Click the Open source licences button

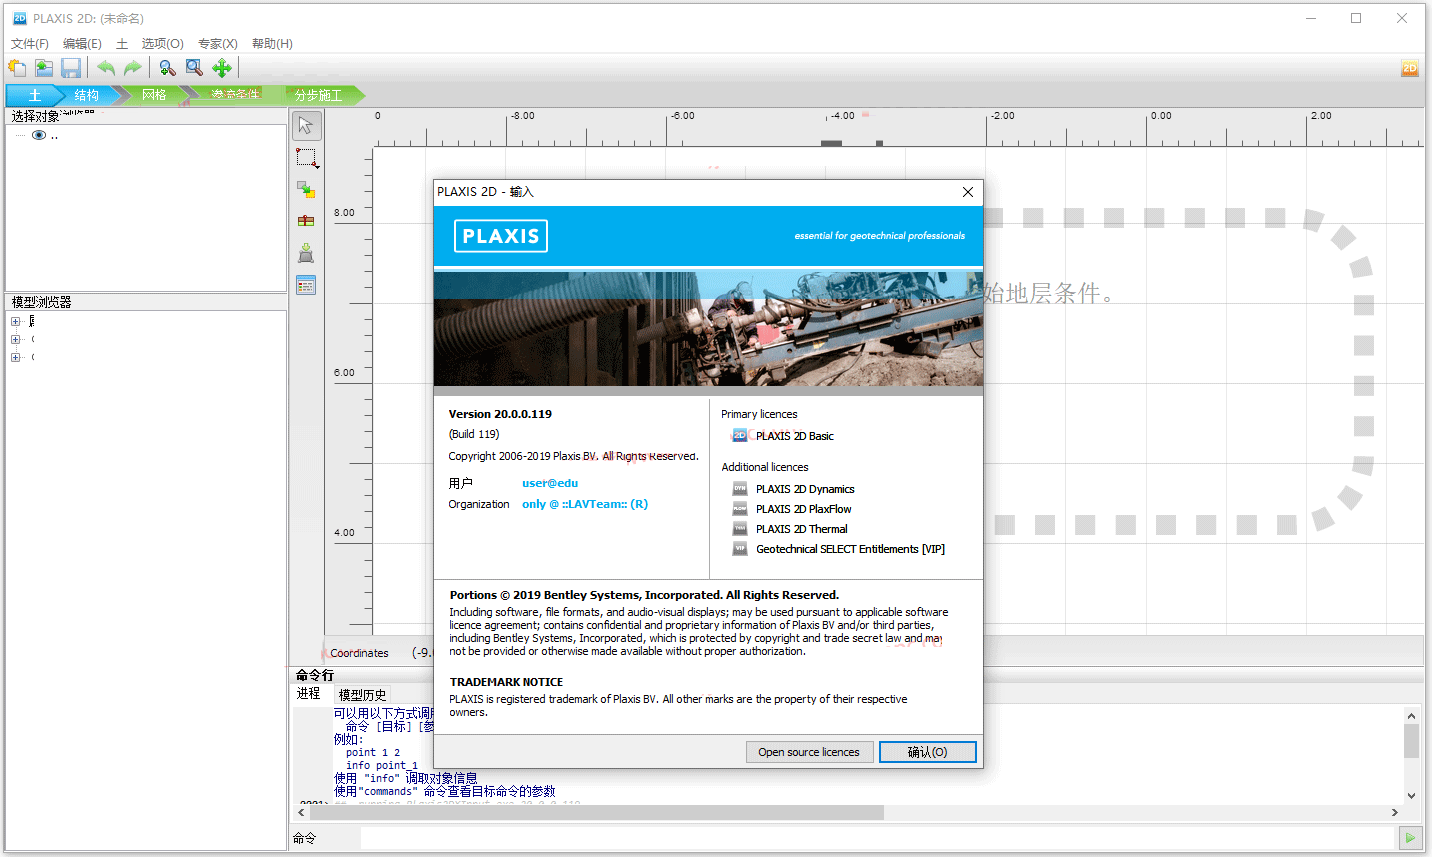point(809,752)
